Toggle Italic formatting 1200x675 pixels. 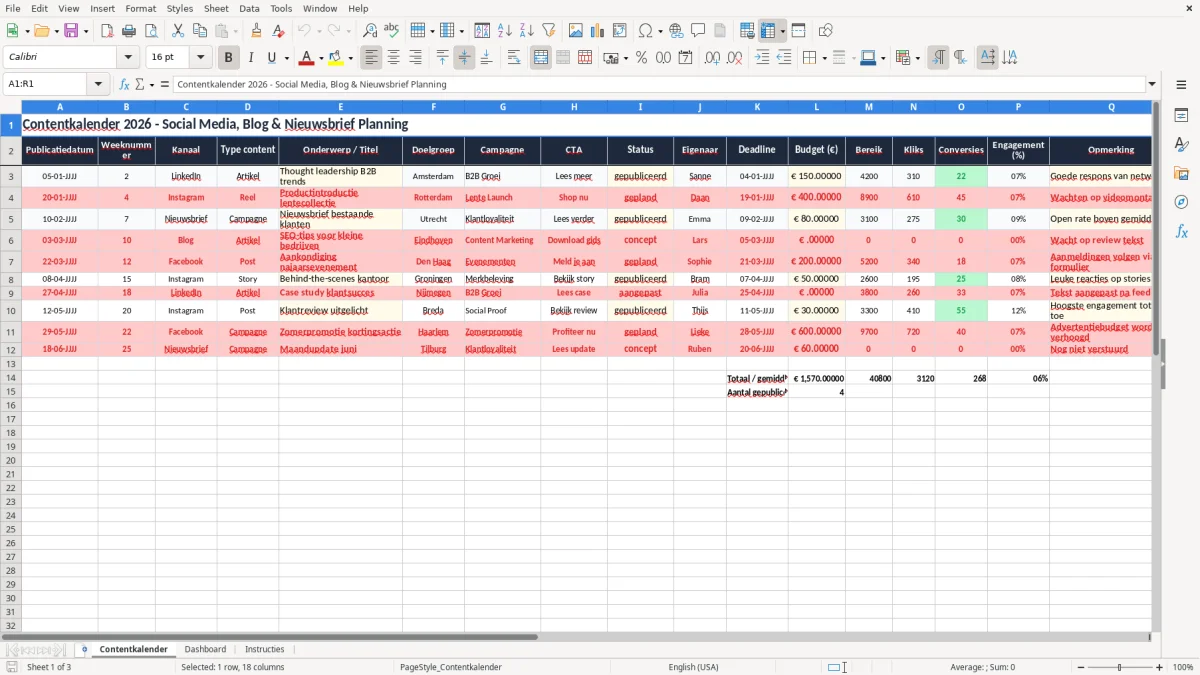coord(251,58)
